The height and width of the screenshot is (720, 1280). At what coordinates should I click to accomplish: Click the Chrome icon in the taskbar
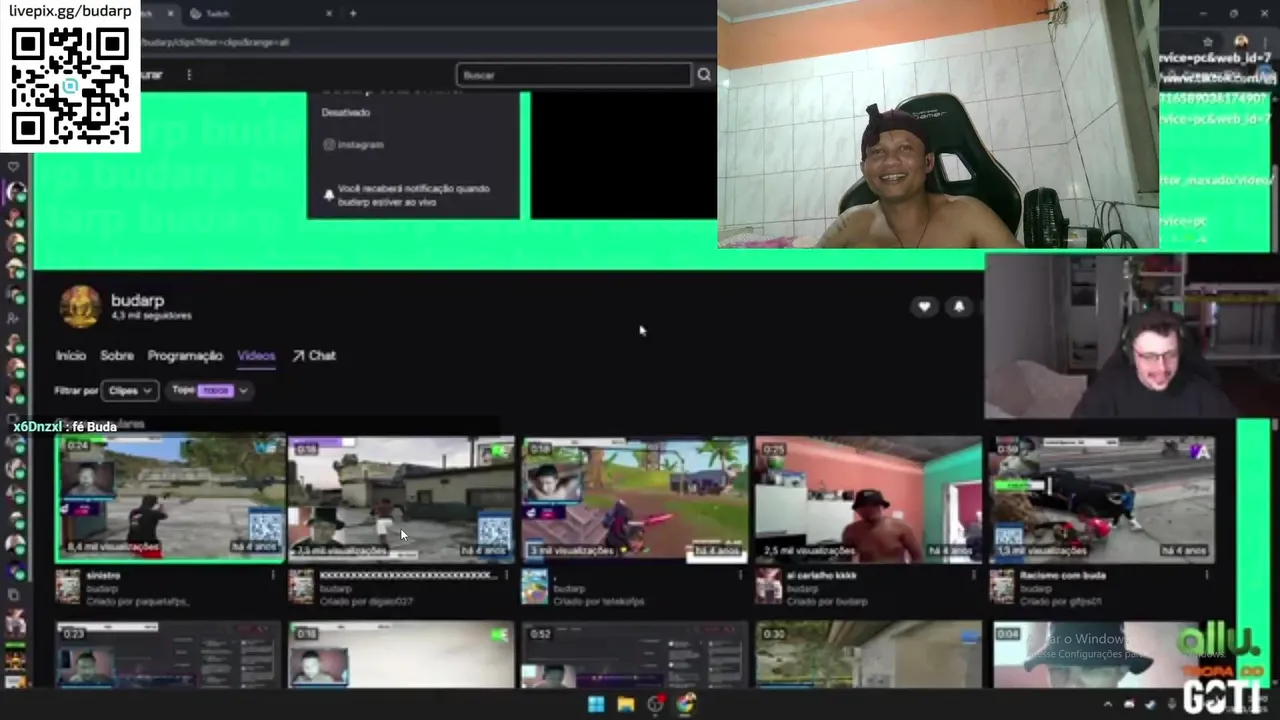(685, 704)
